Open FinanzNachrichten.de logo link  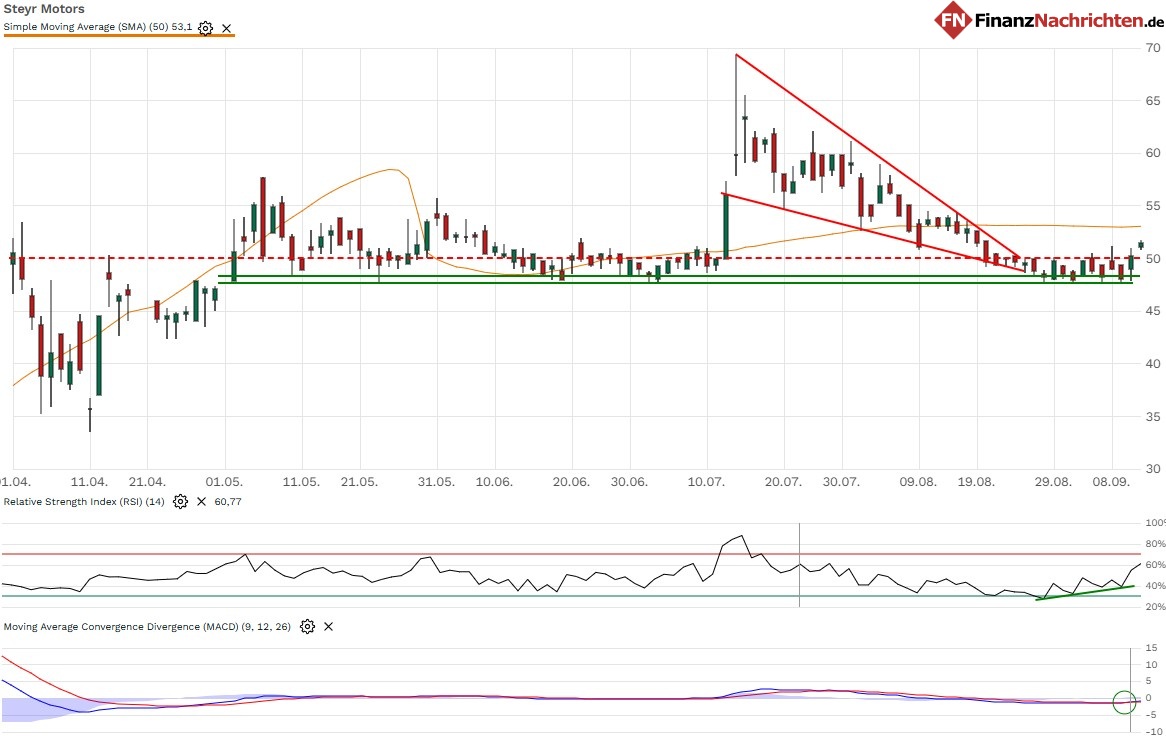(1049, 20)
